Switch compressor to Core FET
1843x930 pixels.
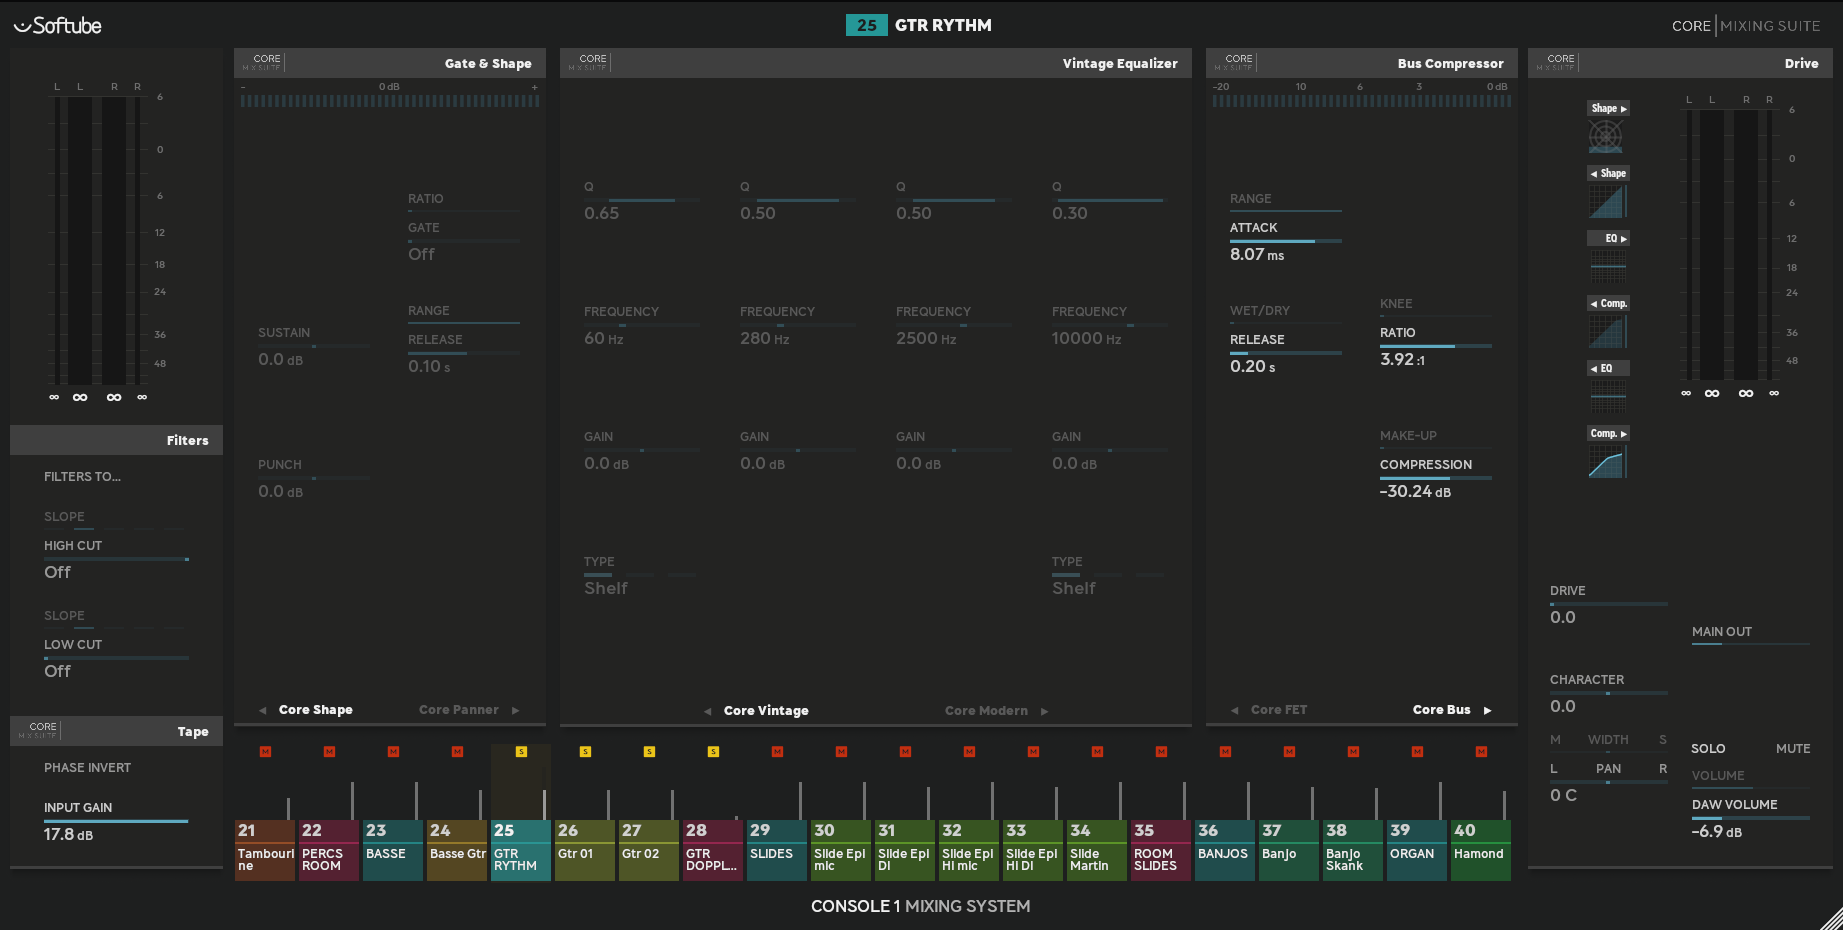pyautogui.click(x=1278, y=710)
